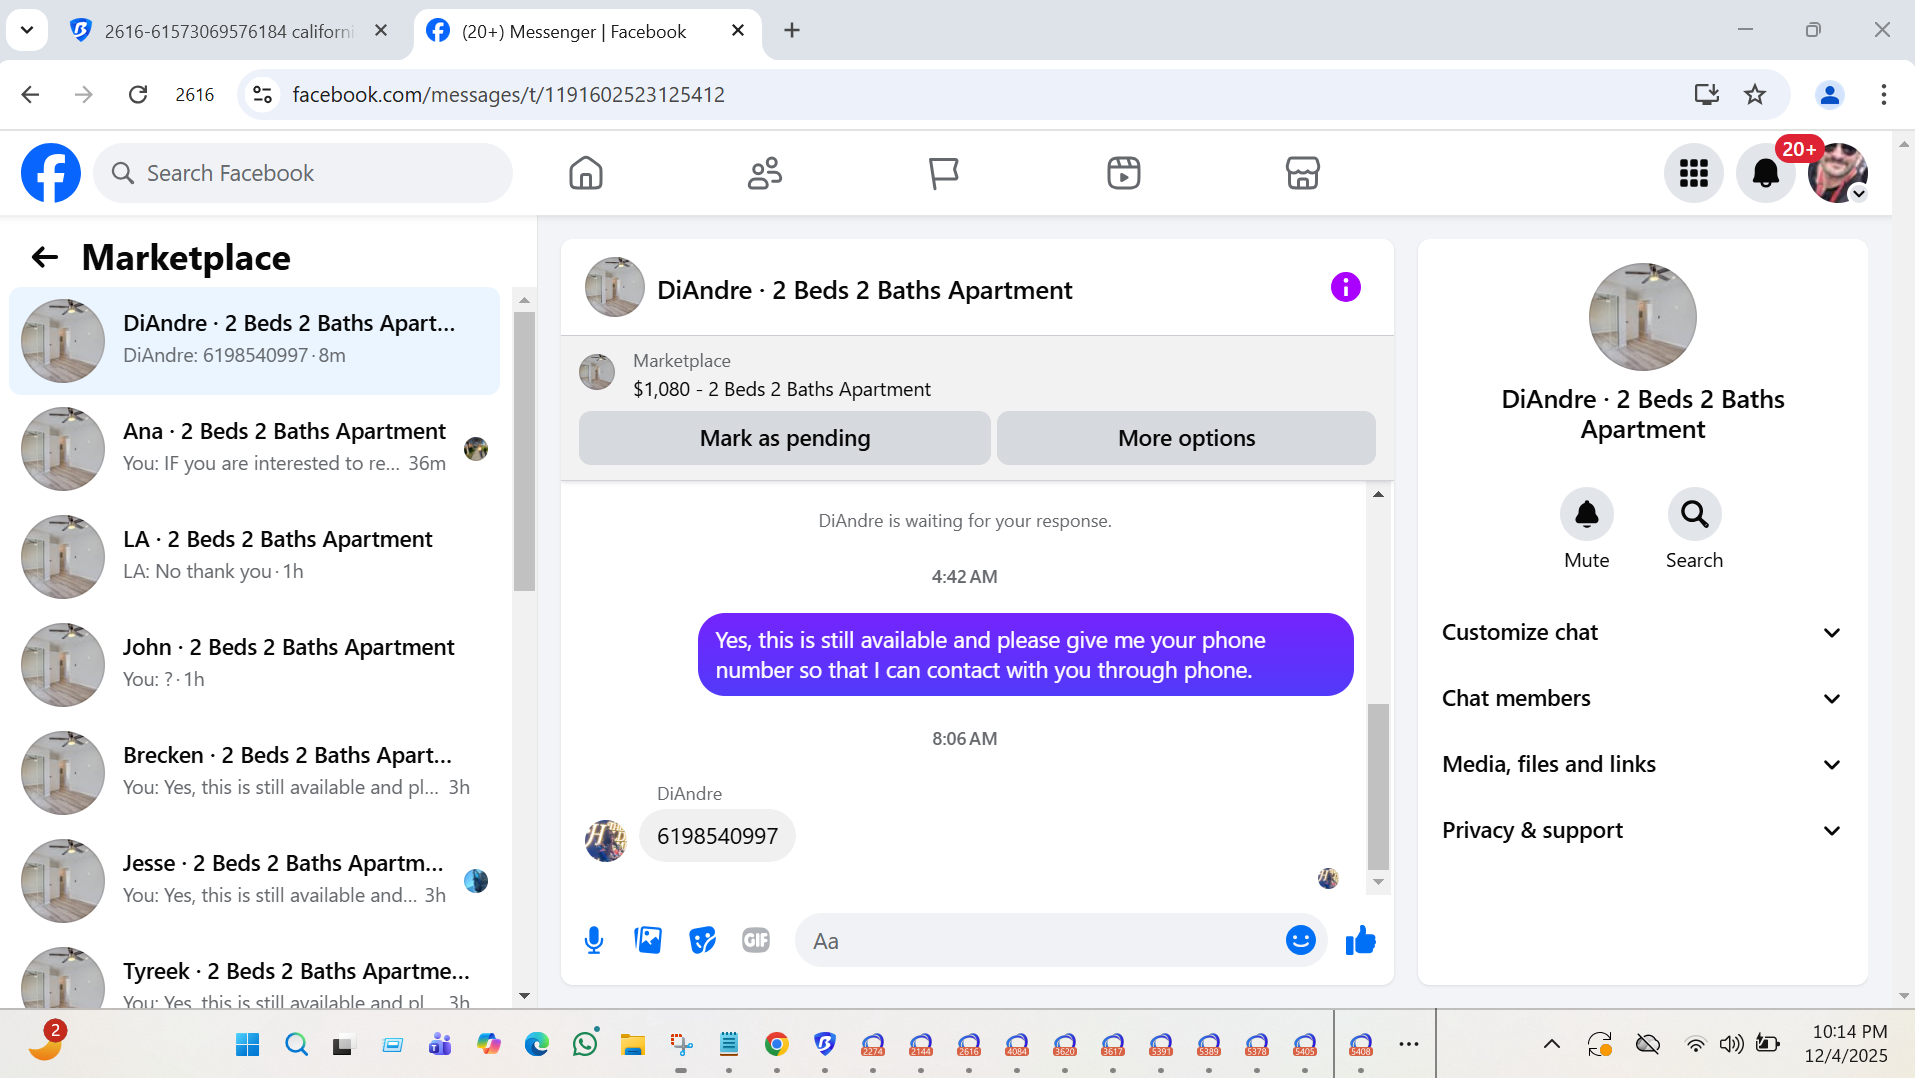Open the emoji picker smiley icon
The height and width of the screenshot is (1078, 1915).
coord(1300,940)
